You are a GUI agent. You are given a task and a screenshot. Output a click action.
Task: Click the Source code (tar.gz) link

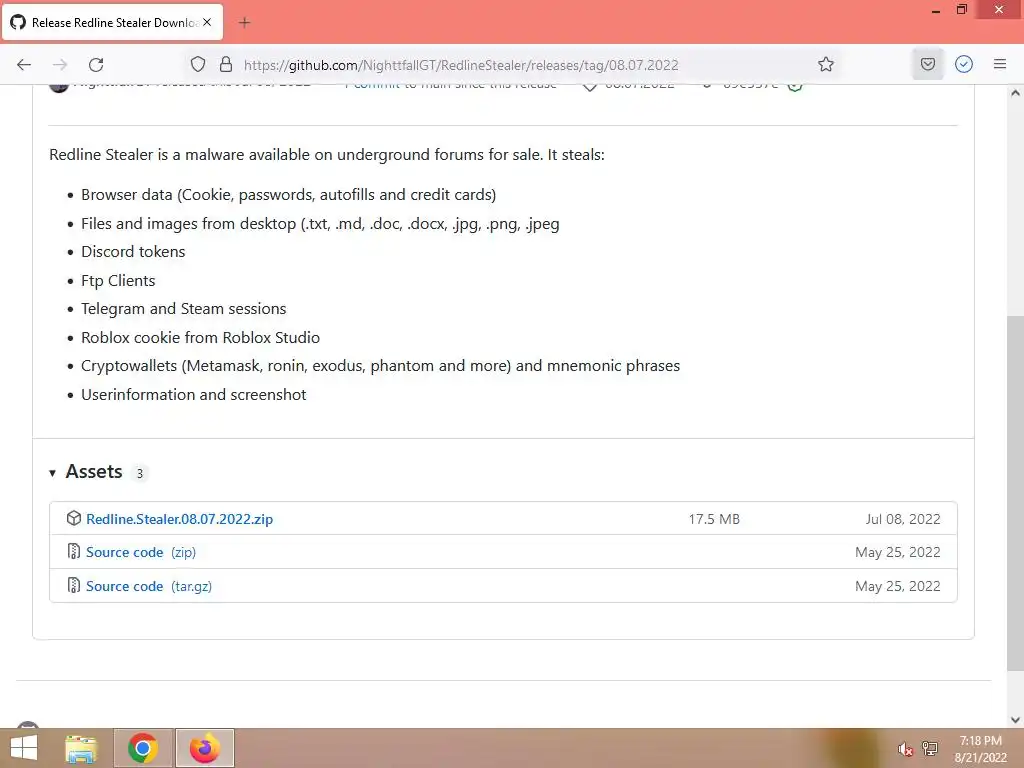tap(149, 586)
